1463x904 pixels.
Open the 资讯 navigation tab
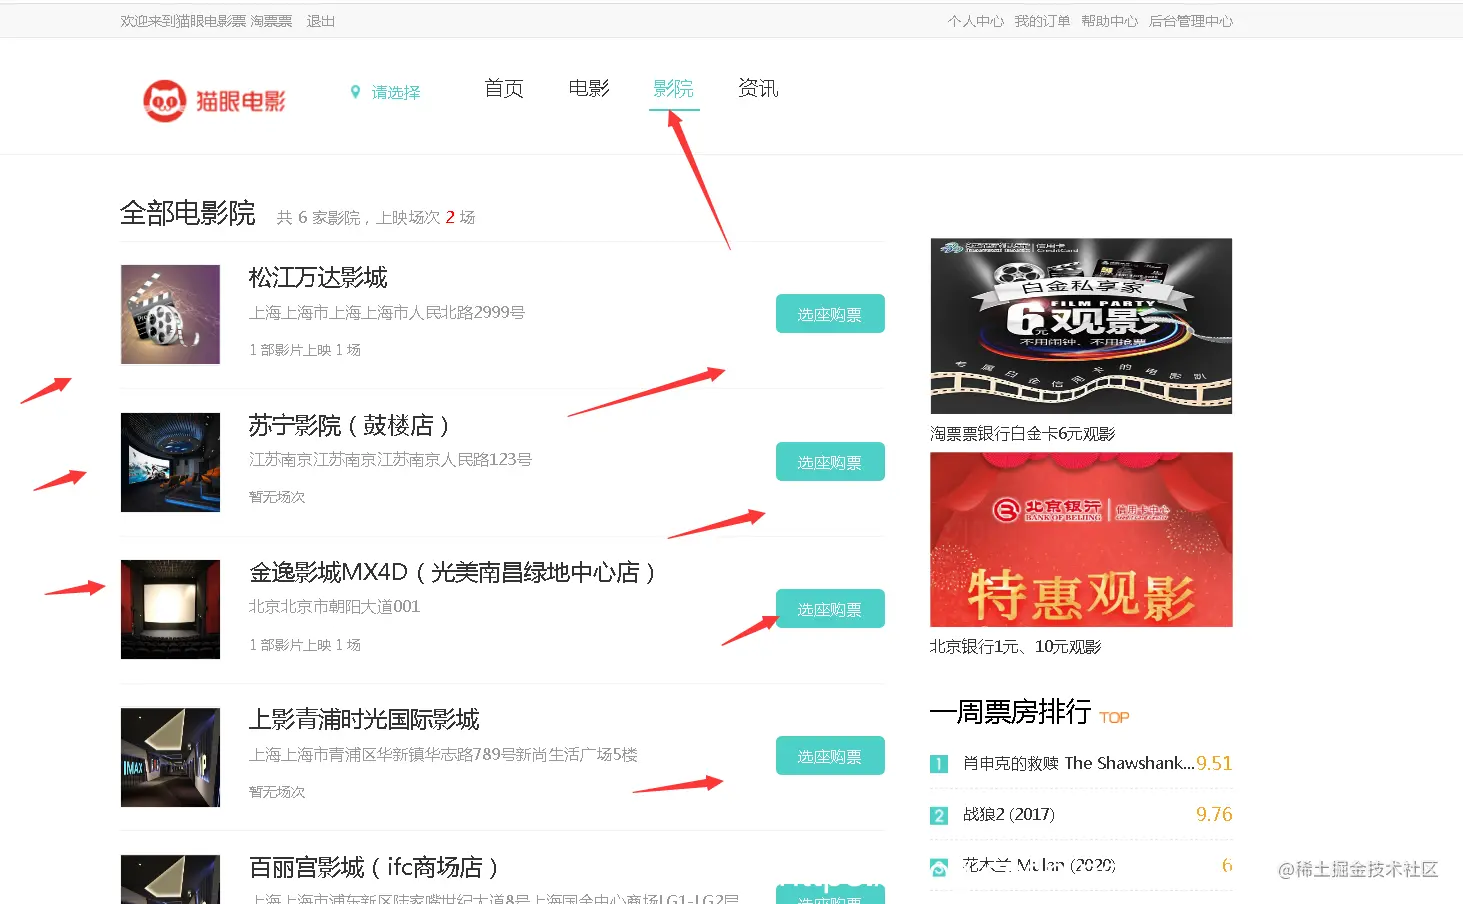[758, 88]
